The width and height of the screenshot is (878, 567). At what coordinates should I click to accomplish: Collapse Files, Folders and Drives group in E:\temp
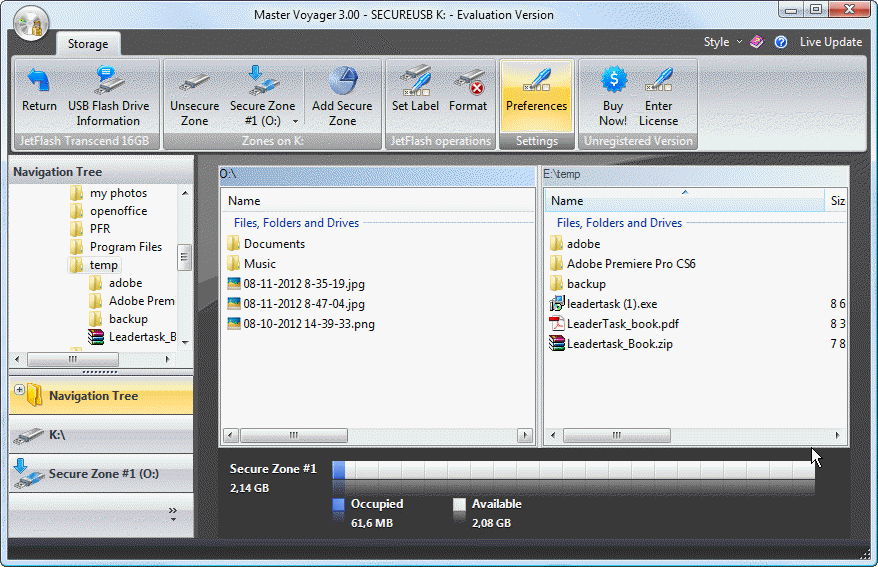click(x=619, y=223)
